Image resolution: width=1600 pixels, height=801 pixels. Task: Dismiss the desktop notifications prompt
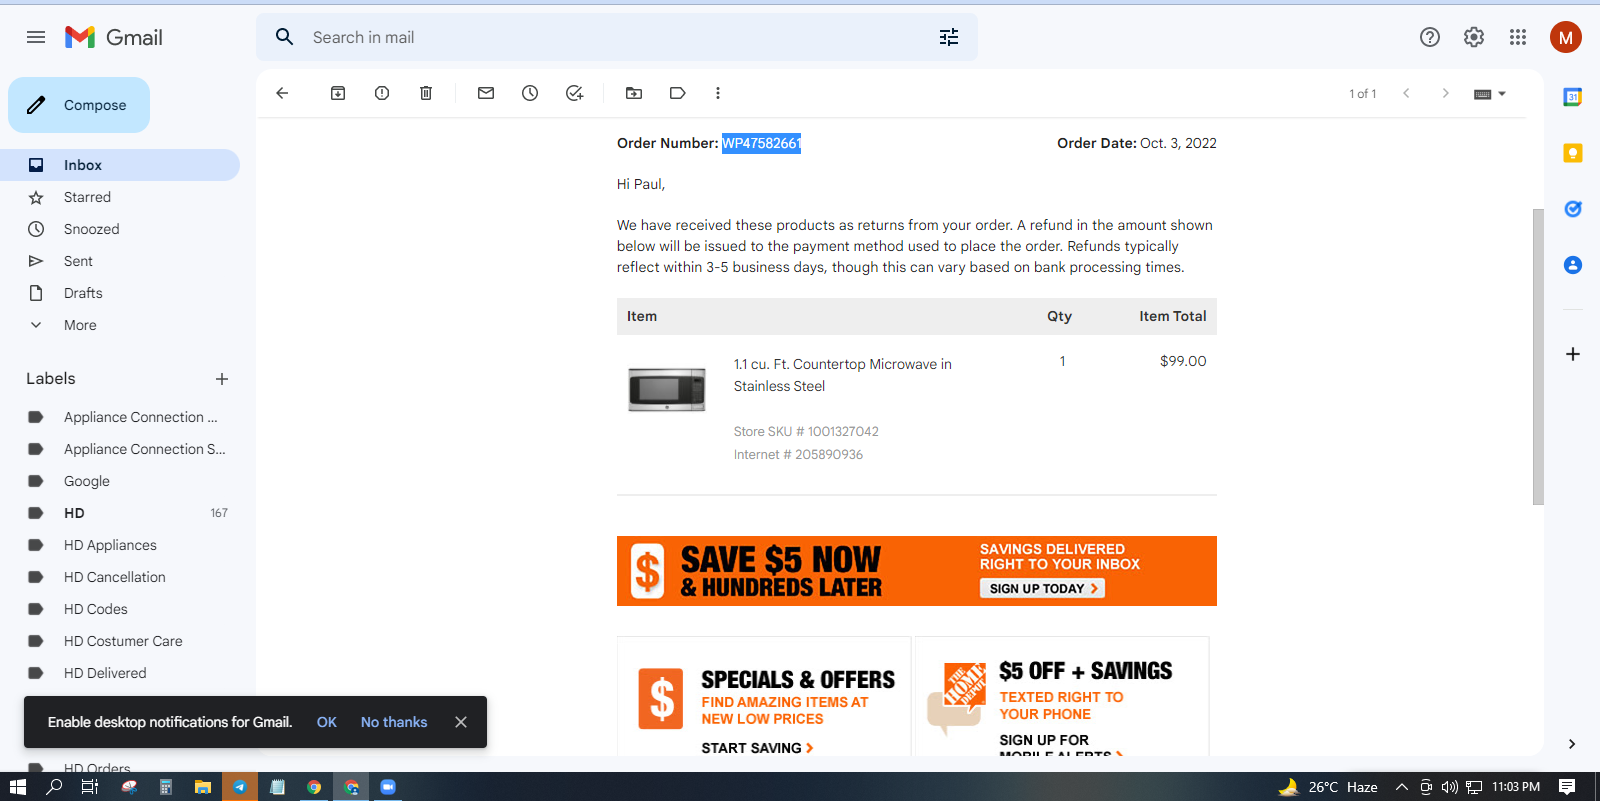(461, 722)
